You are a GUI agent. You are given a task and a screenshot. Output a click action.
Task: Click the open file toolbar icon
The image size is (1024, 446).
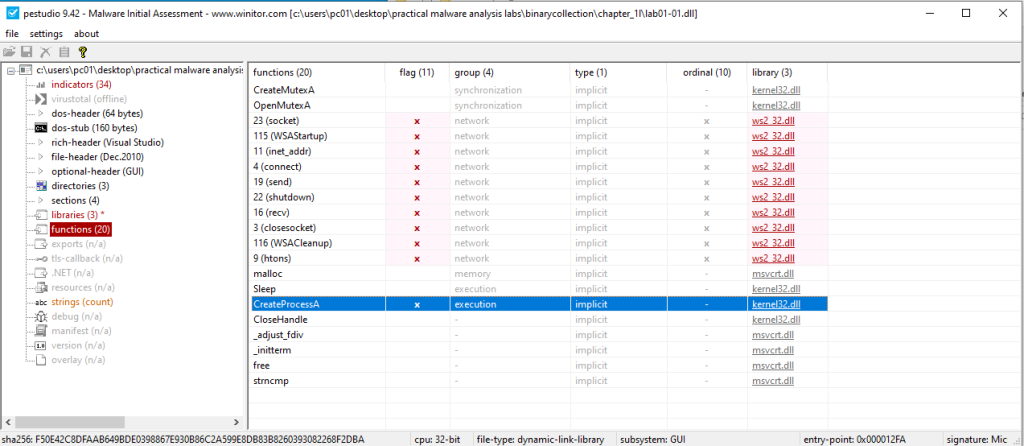click(x=8, y=52)
